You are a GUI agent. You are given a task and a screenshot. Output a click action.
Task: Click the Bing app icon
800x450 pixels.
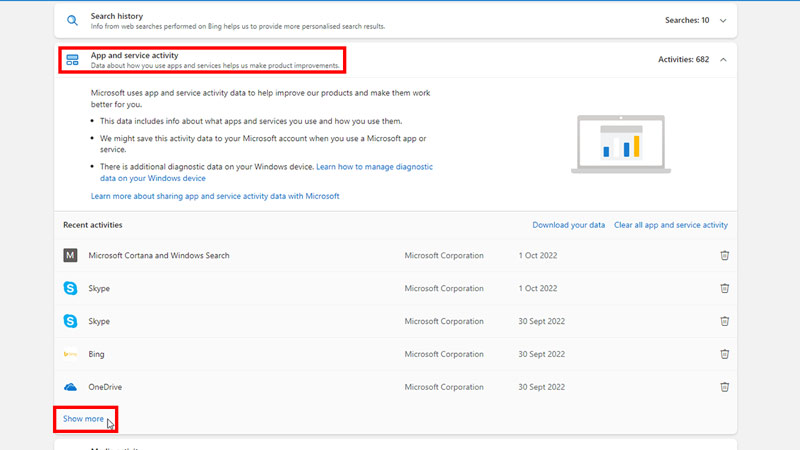pyautogui.click(x=70, y=354)
